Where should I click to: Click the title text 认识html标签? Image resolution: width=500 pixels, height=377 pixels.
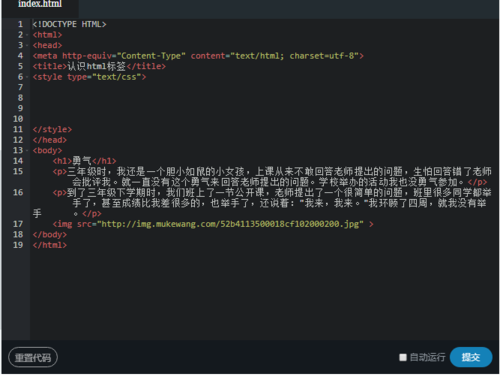96,66
